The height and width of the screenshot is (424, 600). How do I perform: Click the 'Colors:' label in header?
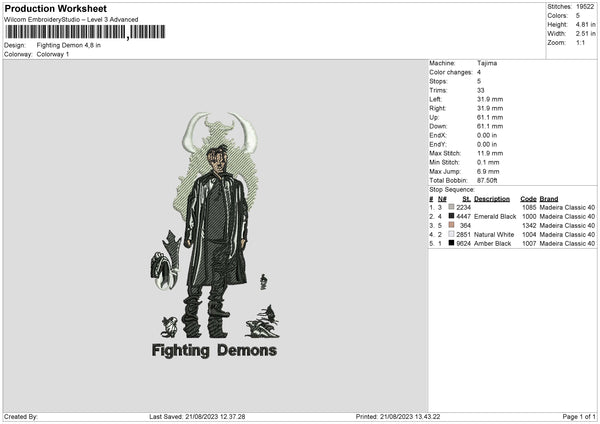[x=557, y=16]
